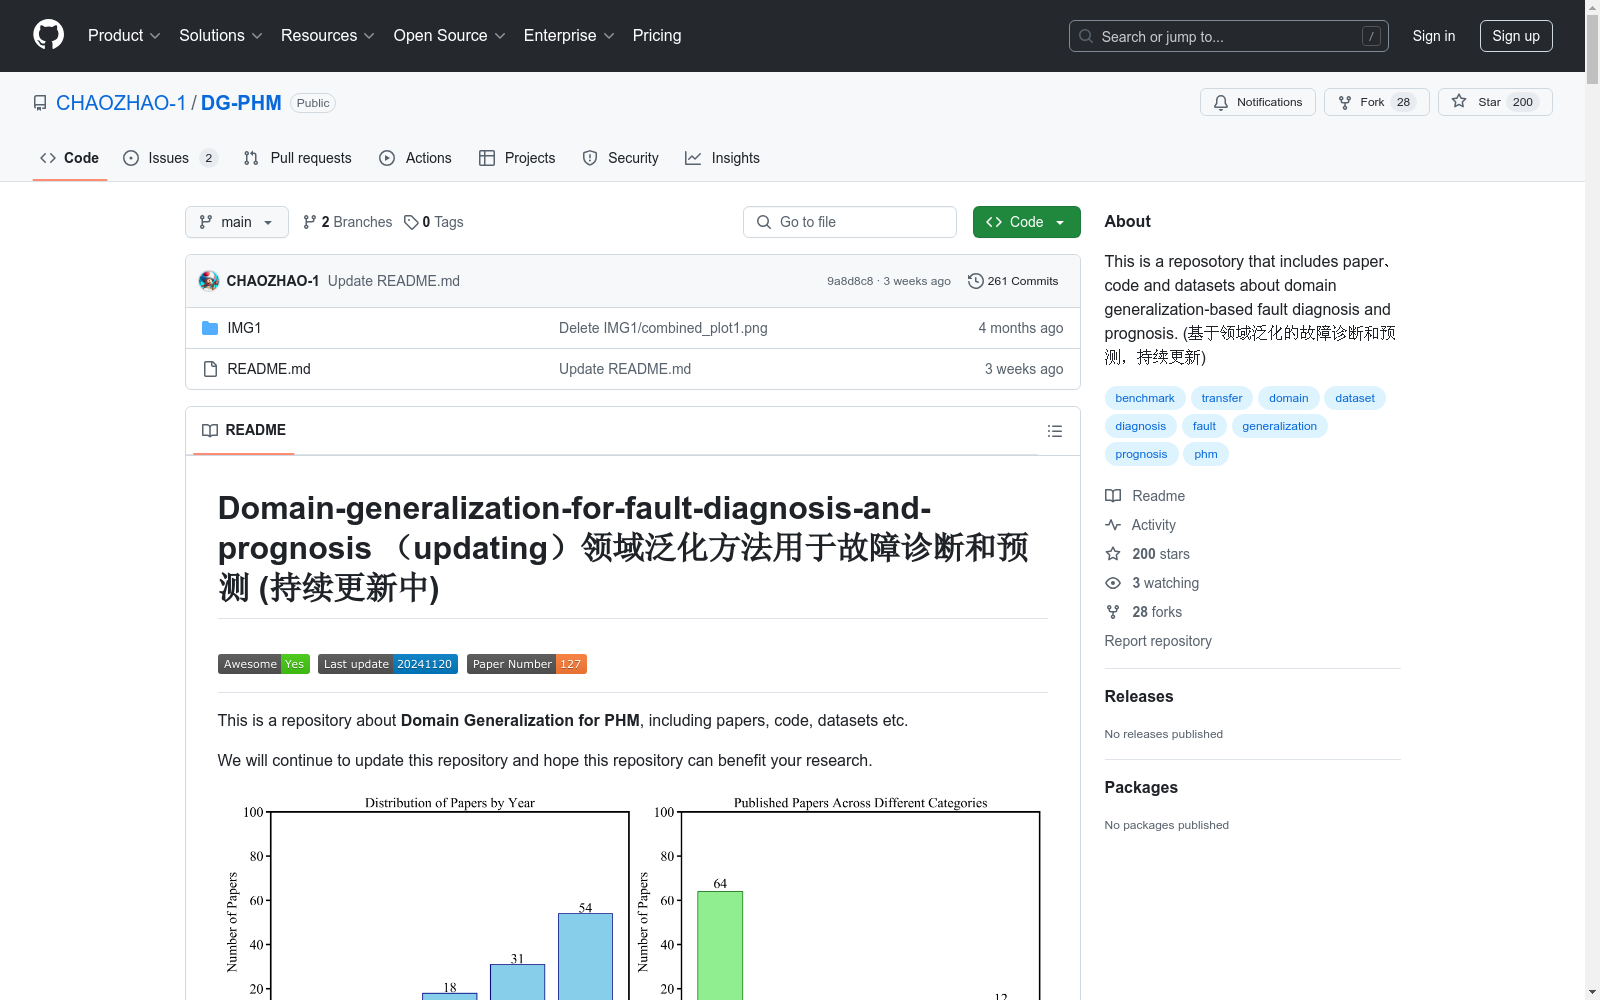1600x1000 pixels.
Task: Click the dataset topic tag
Action: pyautogui.click(x=1355, y=398)
